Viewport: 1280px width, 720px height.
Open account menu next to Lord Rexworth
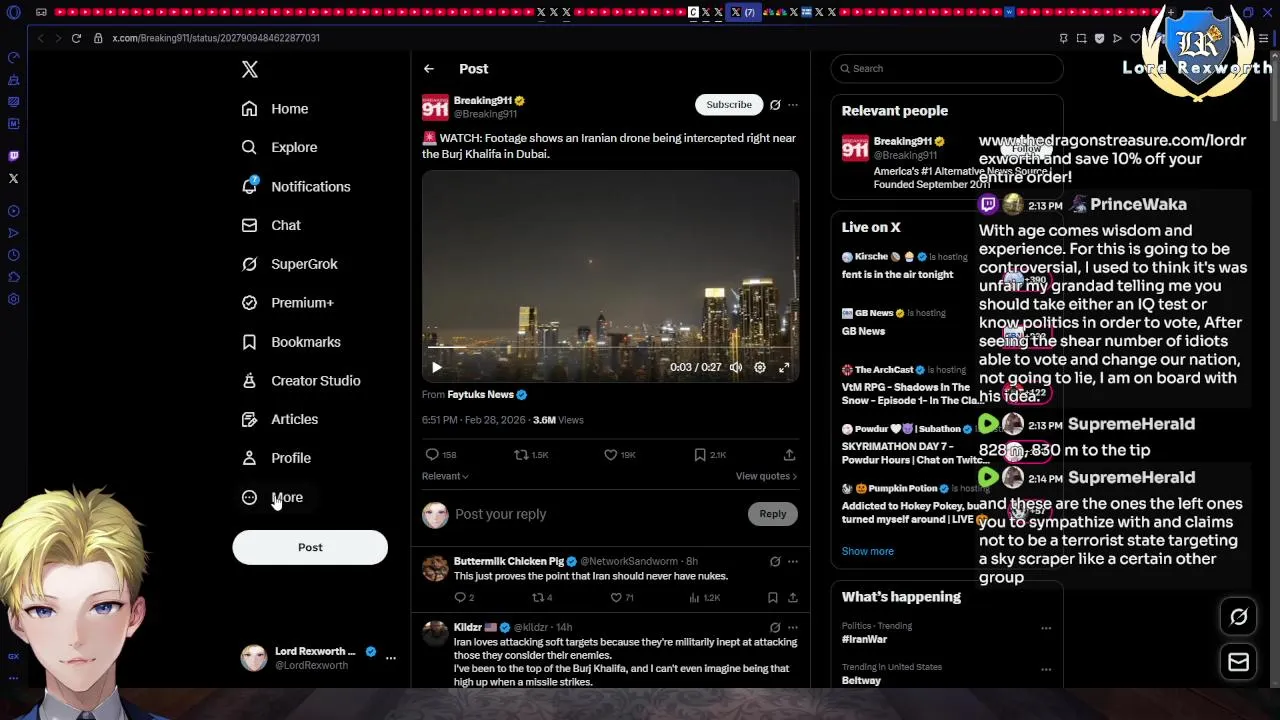point(391,658)
